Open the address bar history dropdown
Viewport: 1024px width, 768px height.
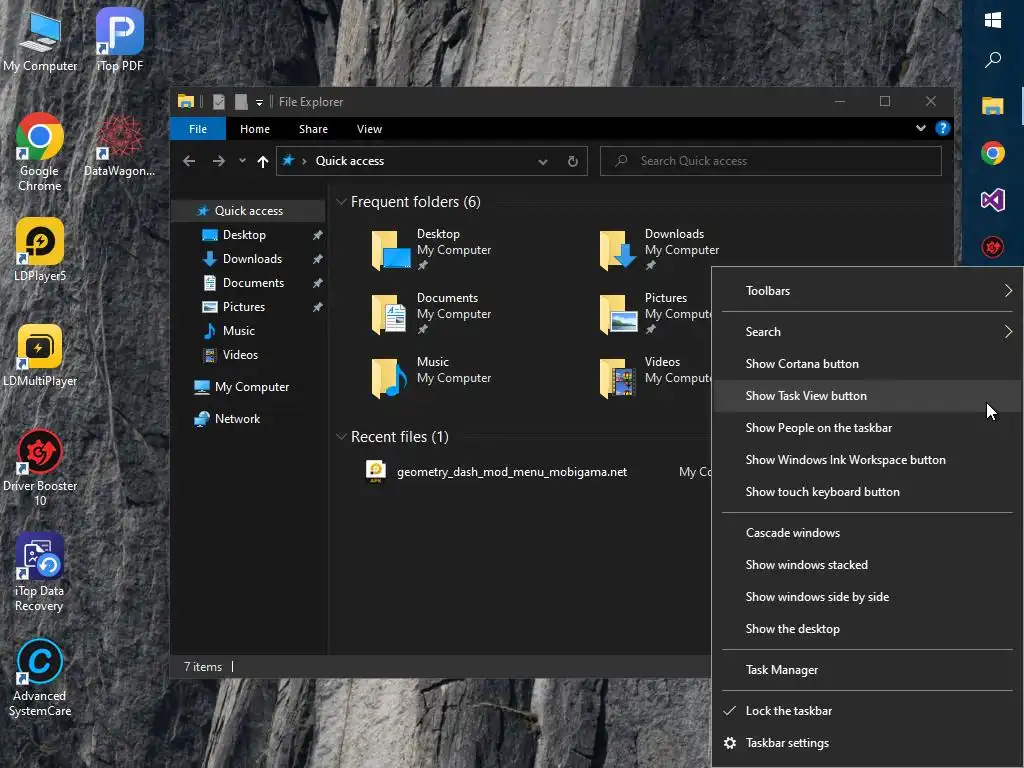coord(543,161)
